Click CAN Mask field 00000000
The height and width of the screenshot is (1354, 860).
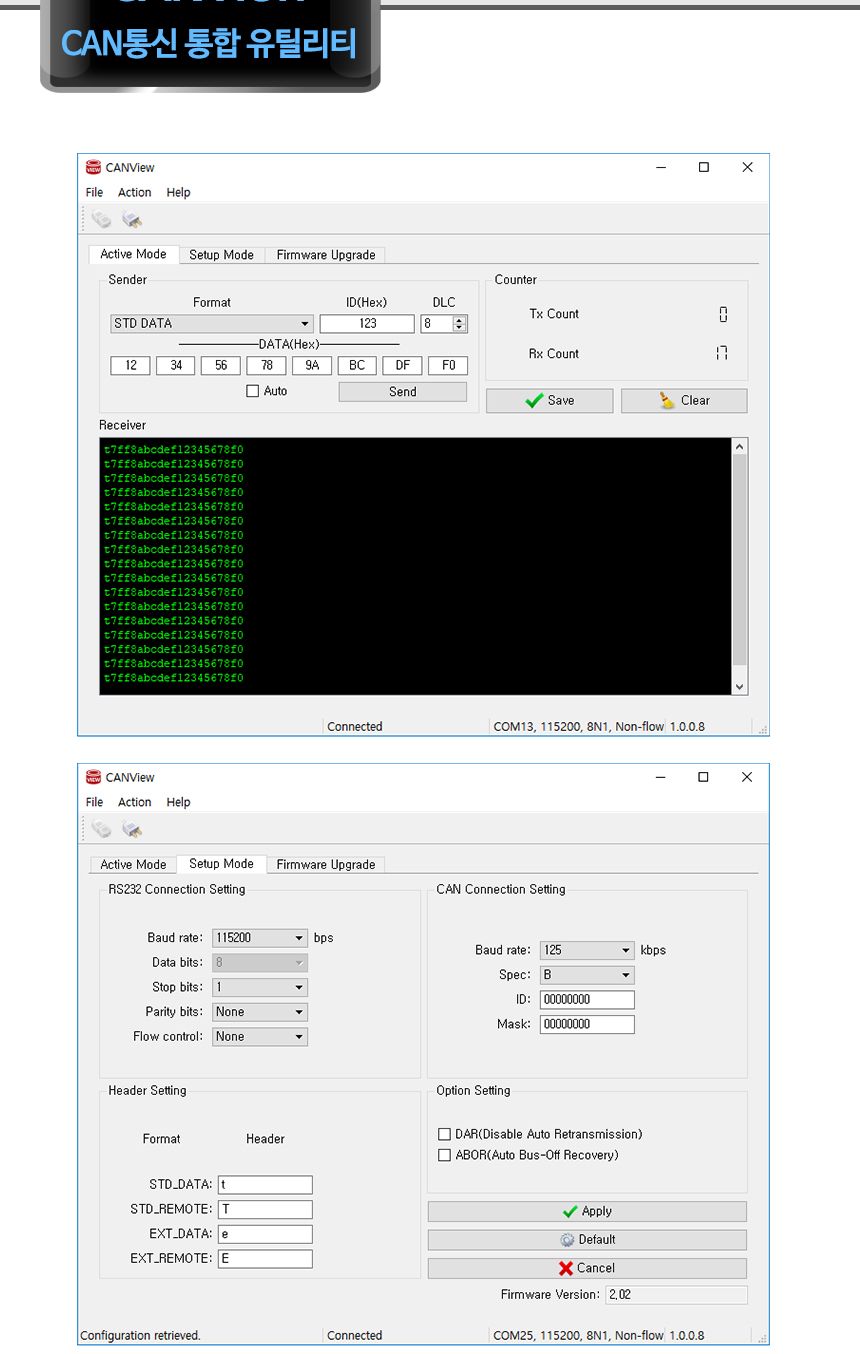click(x=587, y=1024)
